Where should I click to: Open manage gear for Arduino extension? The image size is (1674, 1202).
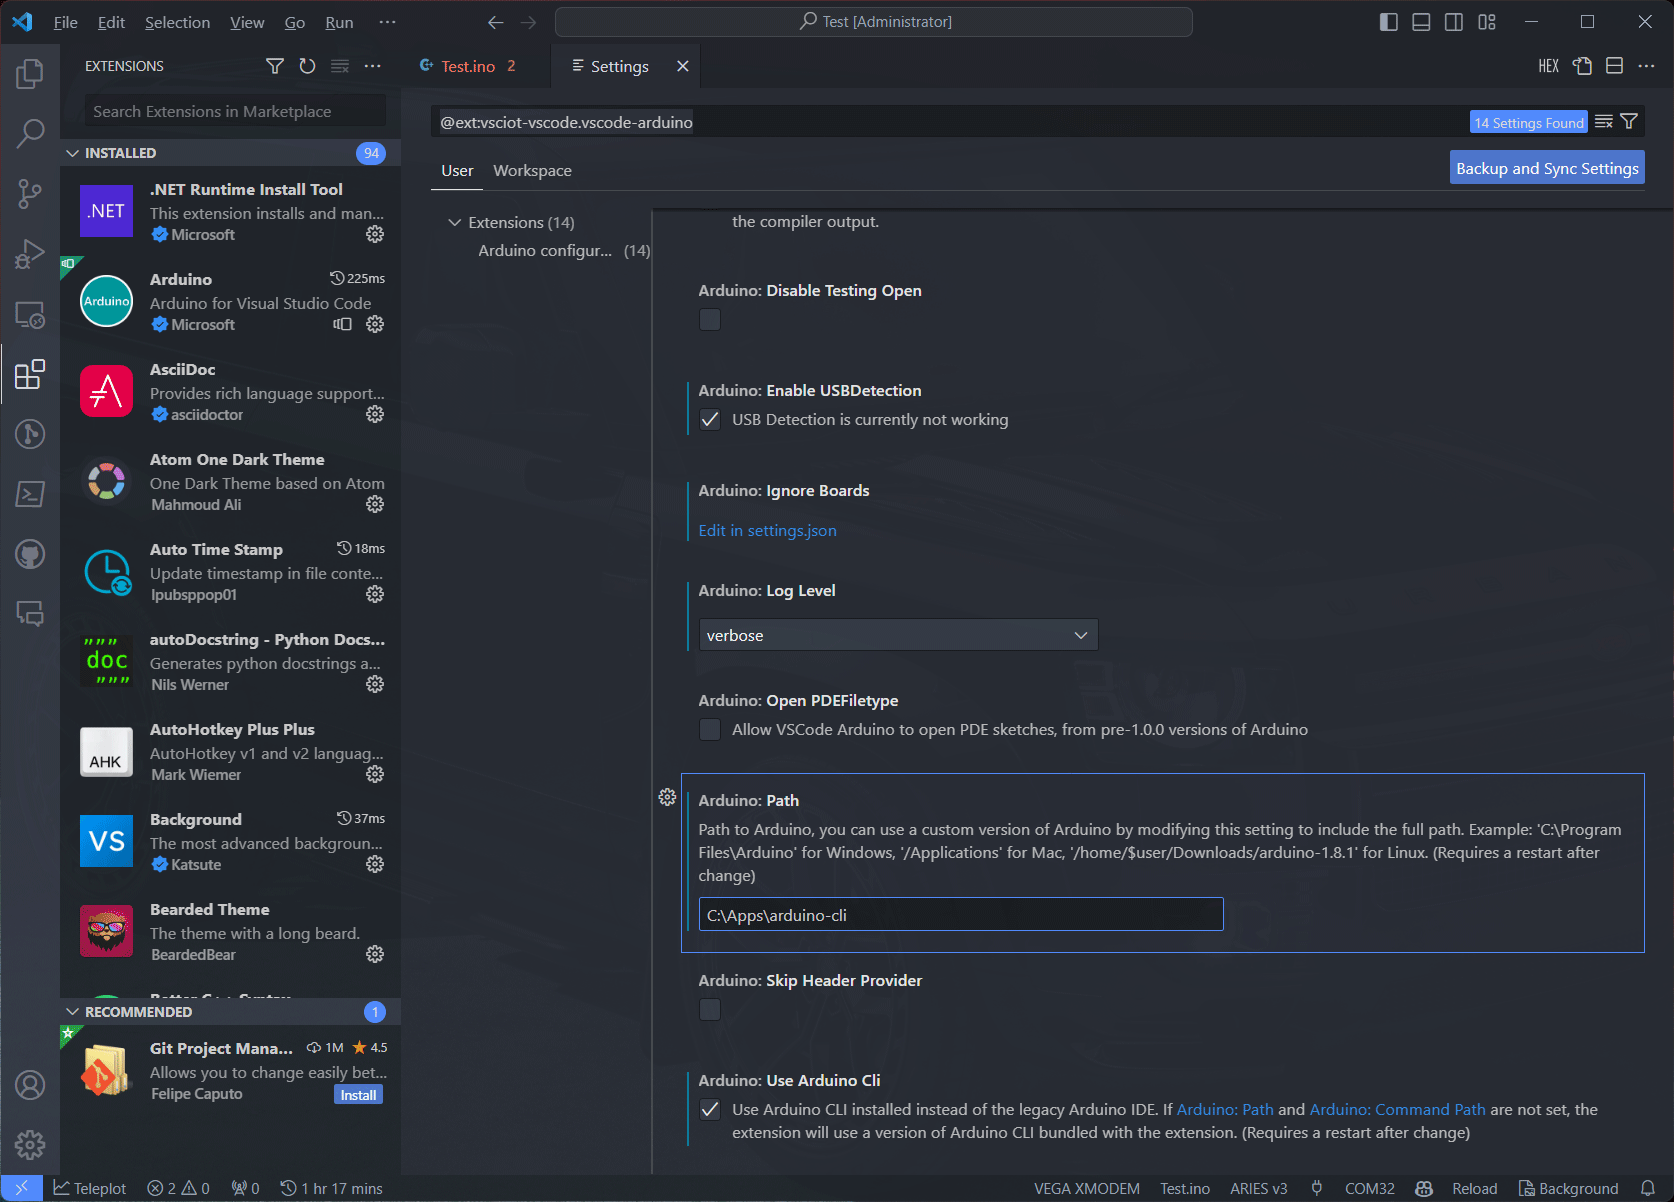[x=375, y=324]
